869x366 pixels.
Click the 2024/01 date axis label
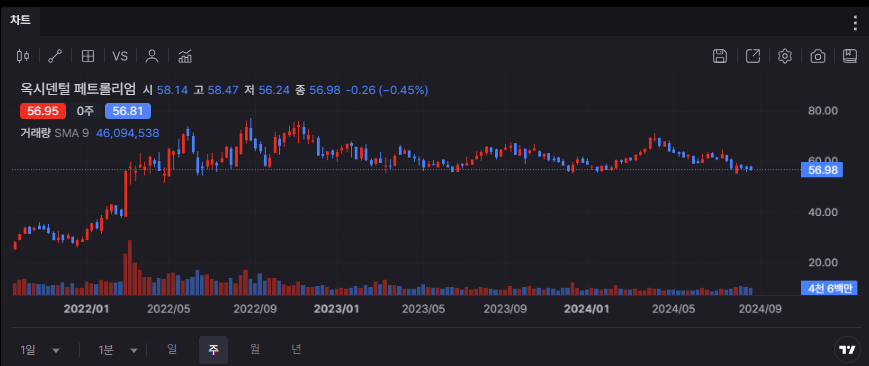586,309
